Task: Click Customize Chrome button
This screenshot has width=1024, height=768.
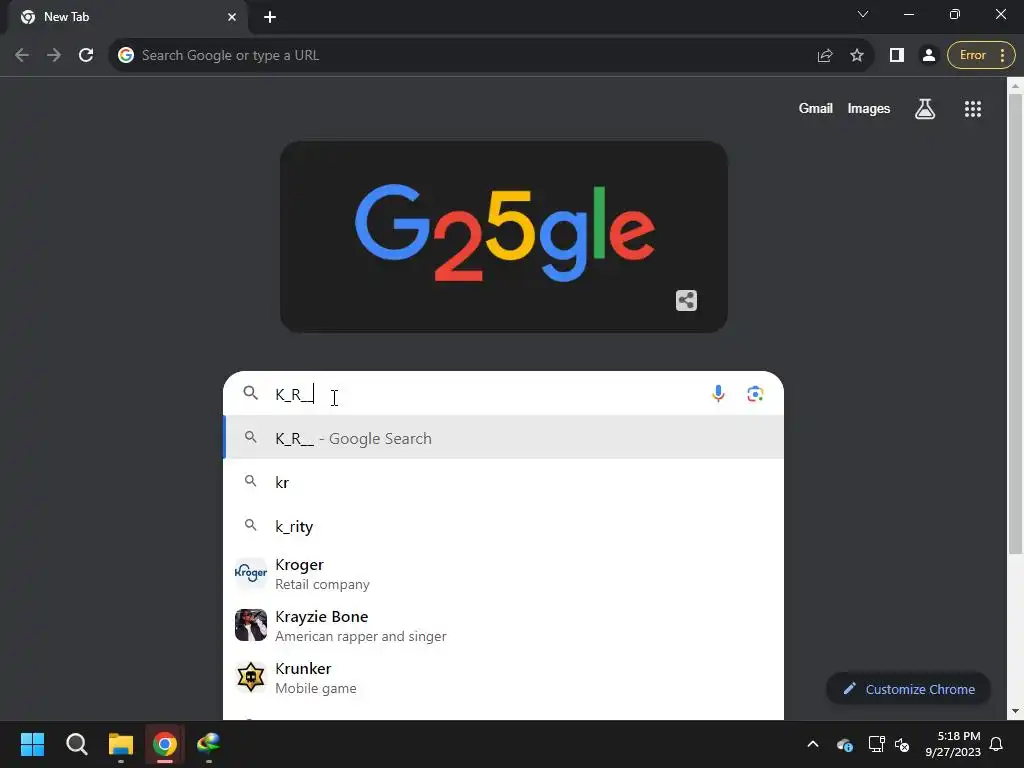Action: tap(908, 689)
